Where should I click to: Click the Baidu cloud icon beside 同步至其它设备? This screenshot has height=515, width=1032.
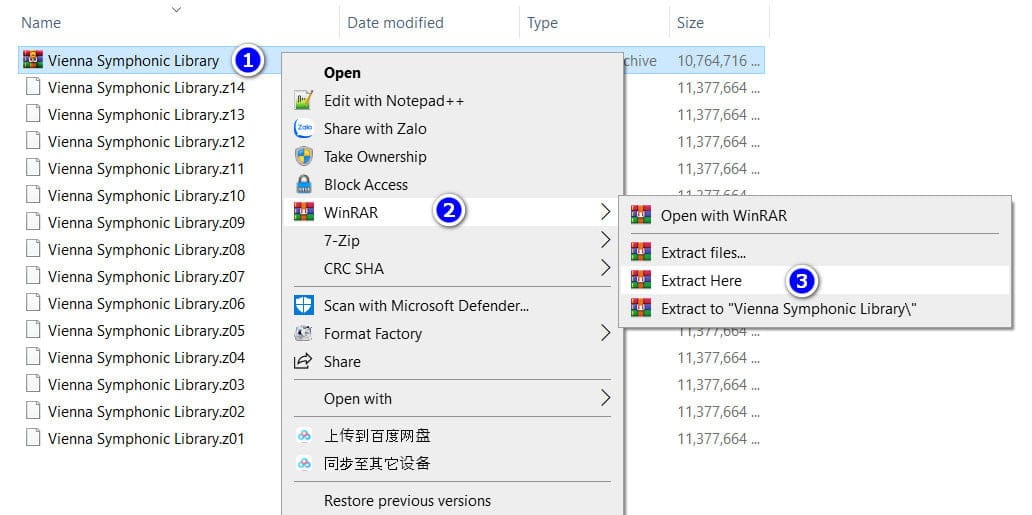(x=303, y=463)
